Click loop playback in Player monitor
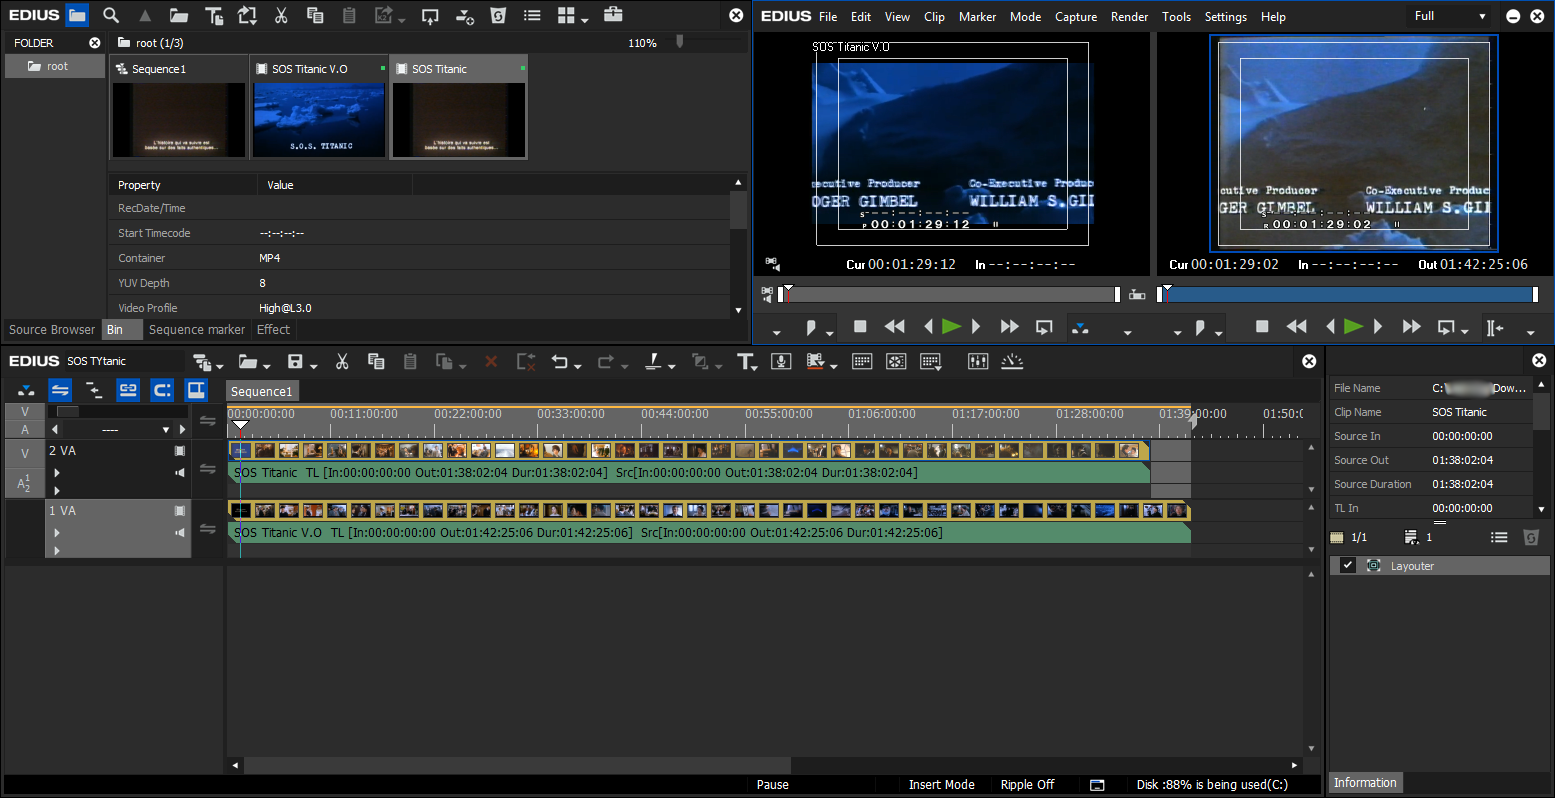The image size is (1555, 798). (x=1044, y=326)
